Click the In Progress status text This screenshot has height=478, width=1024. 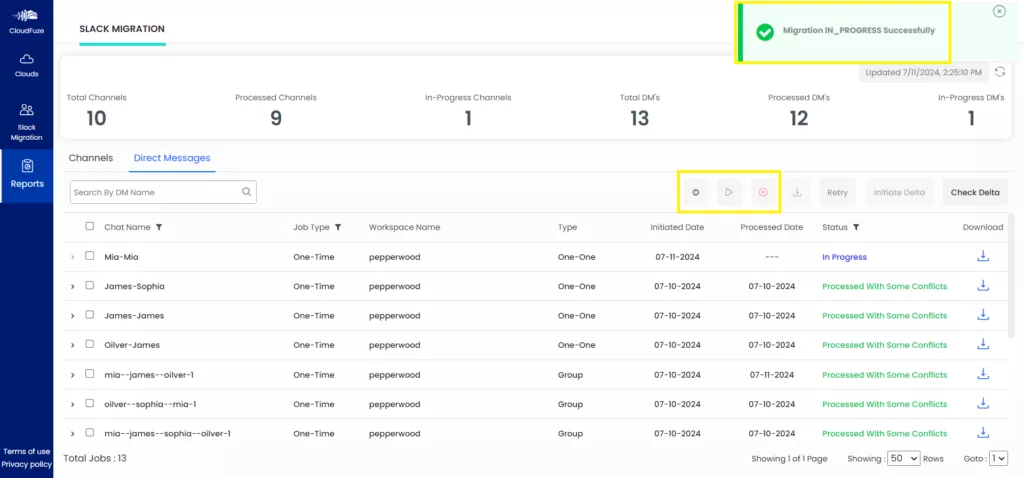click(844, 257)
